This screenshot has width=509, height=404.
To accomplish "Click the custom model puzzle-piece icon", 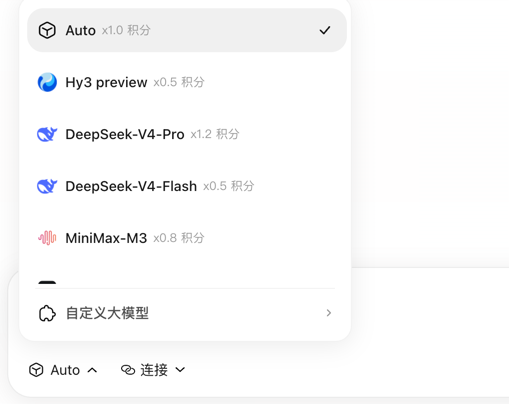I will coord(47,313).
